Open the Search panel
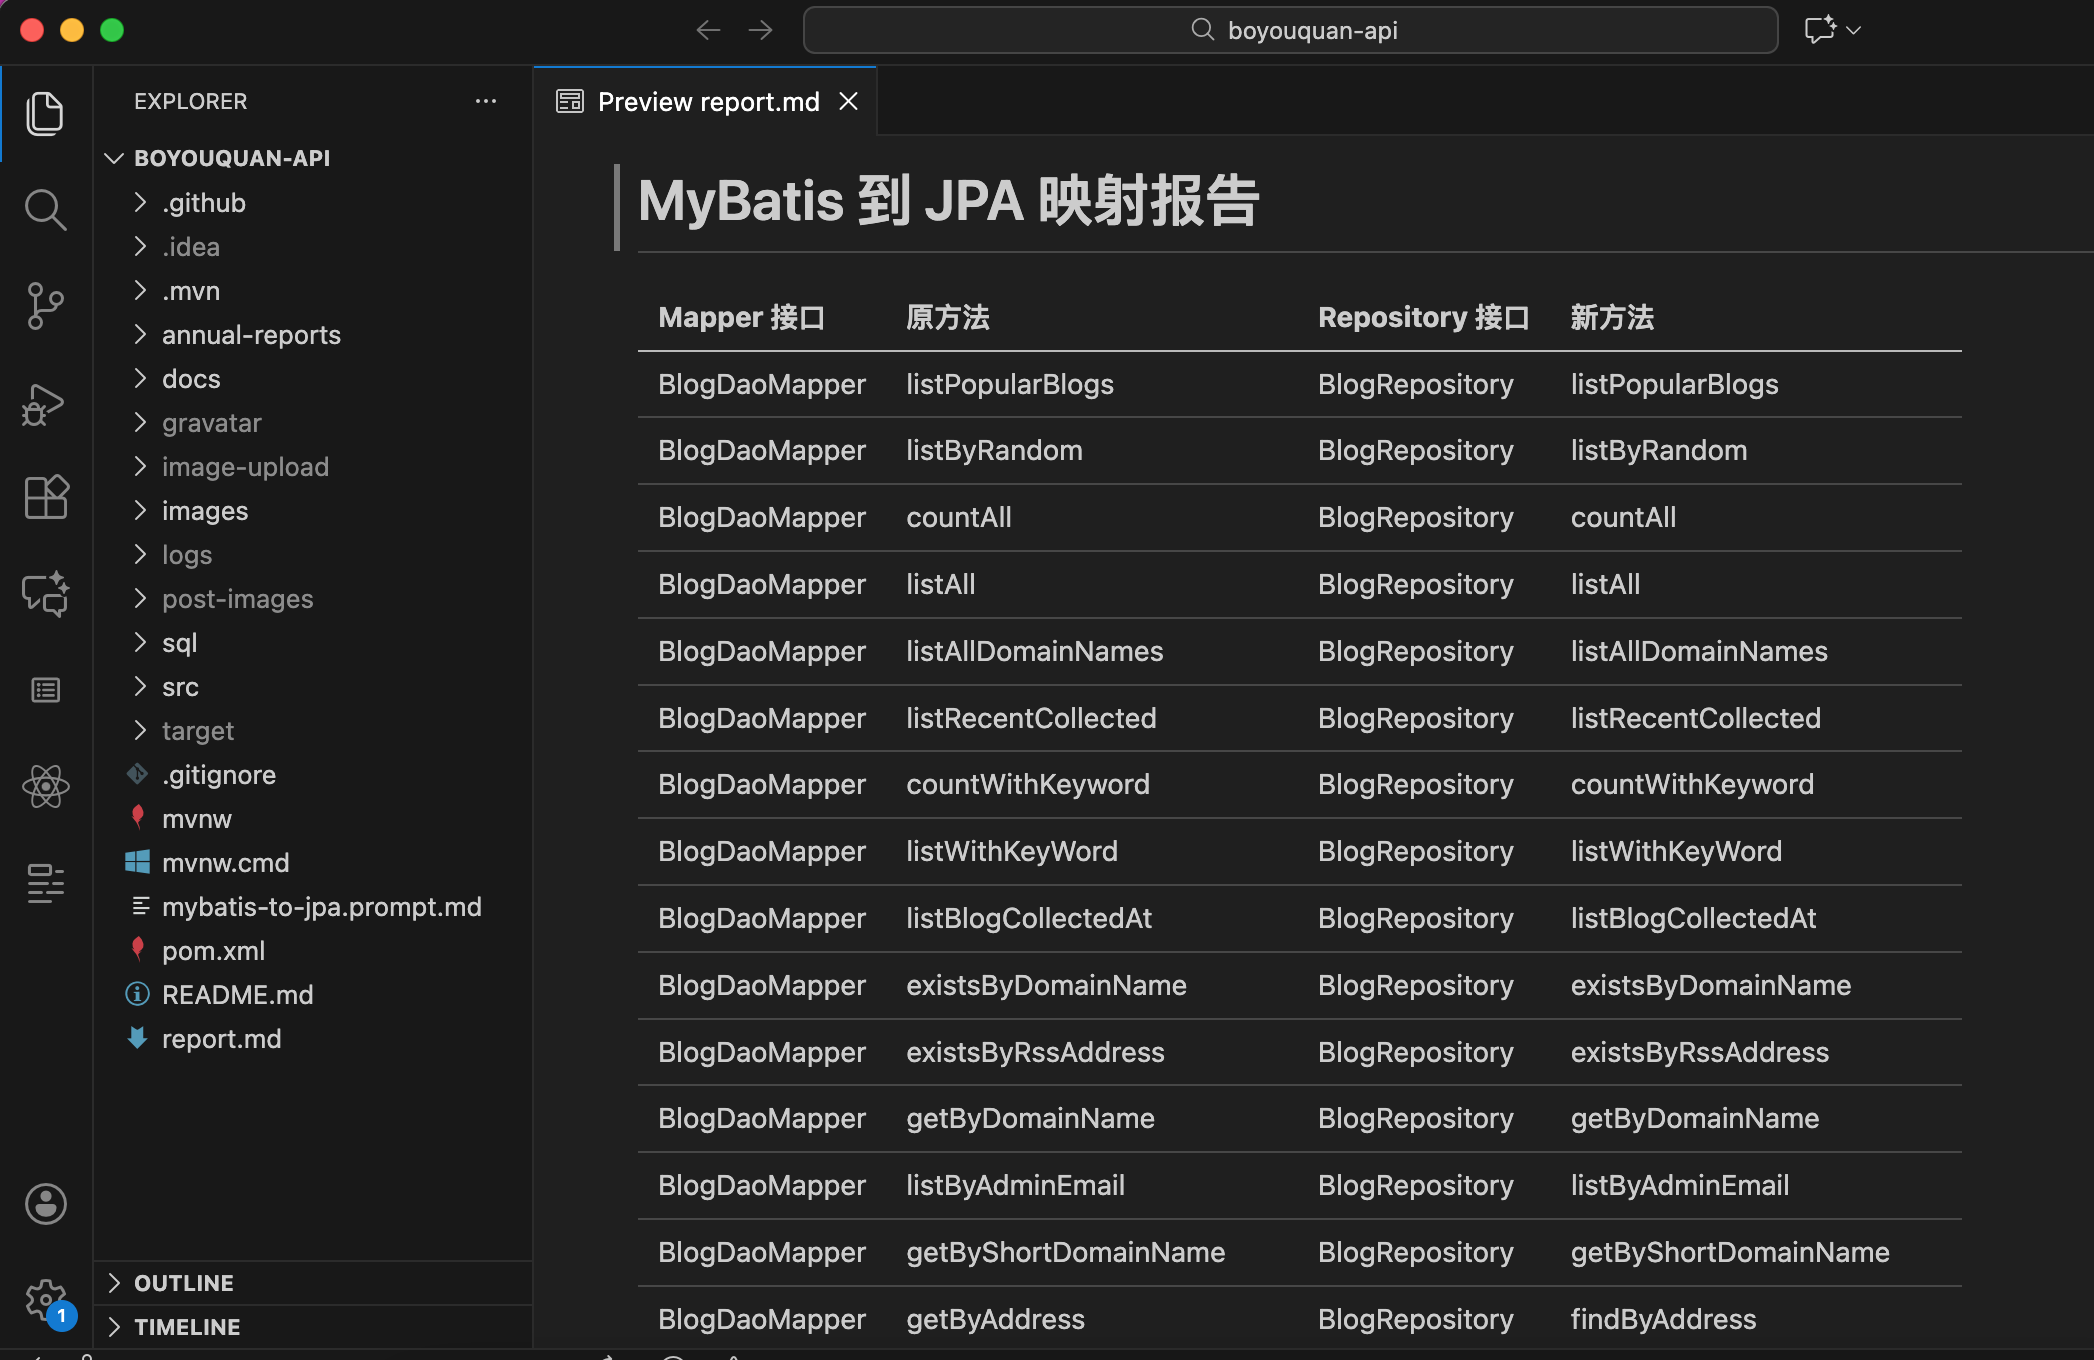The height and width of the screenshot is (1360, 2094). point(46,209)
